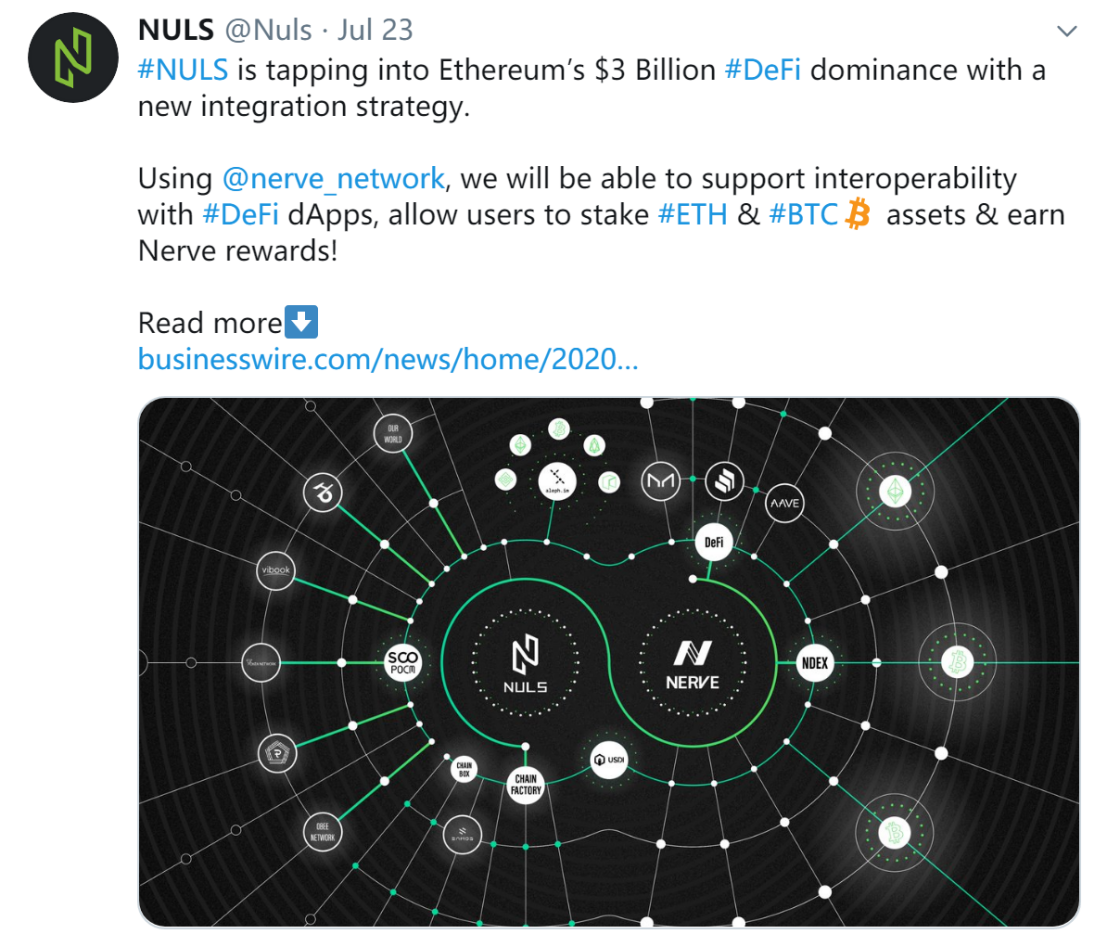The width and height of the screenshot is (1107, 934).
Task: Click the AAVE node icon
Action: coord(784,503)
